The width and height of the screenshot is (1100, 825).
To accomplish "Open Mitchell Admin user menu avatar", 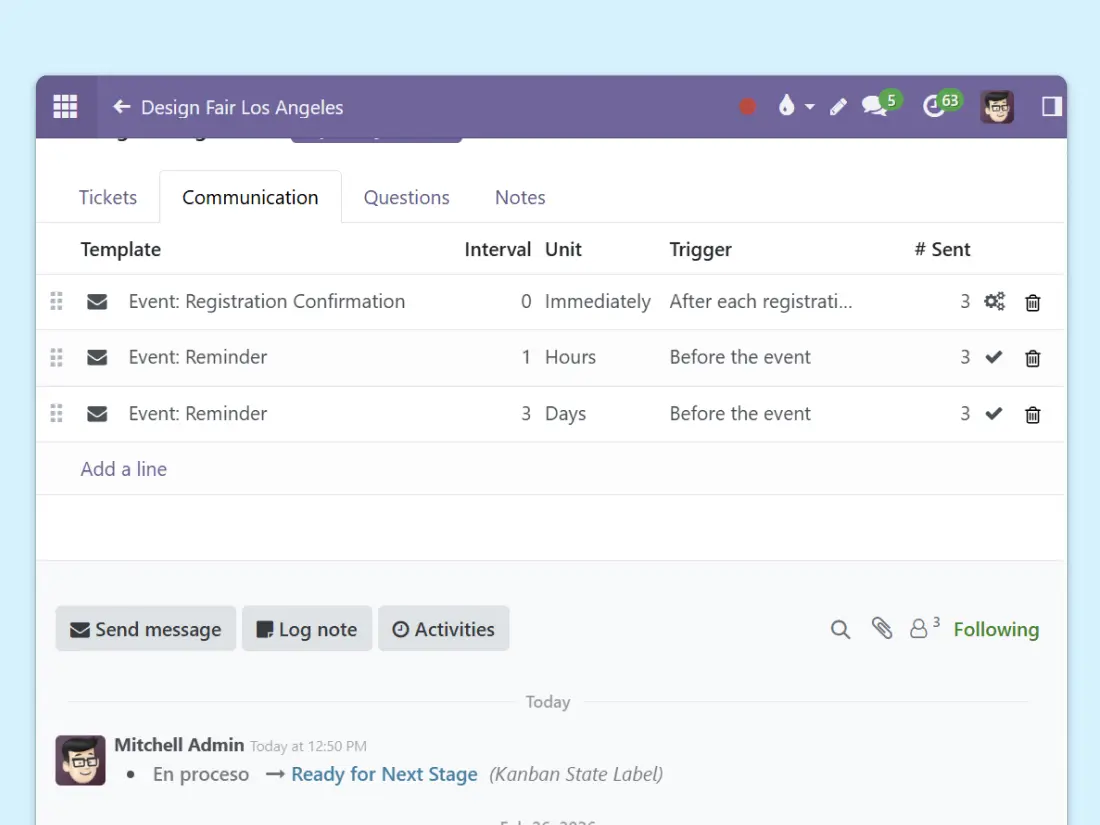I will tap(996, 107).
